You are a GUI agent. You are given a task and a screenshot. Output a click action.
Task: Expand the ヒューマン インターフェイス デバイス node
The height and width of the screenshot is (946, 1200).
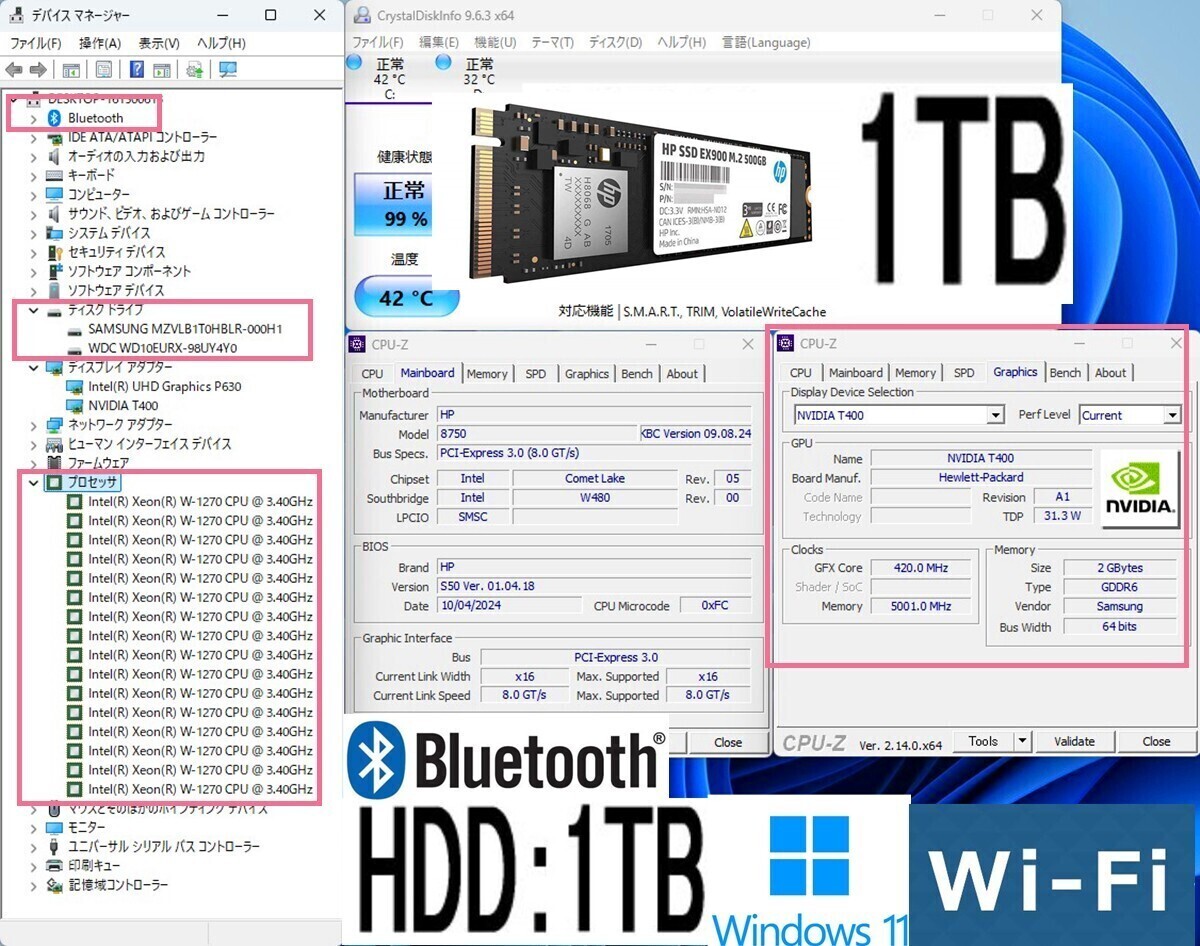pos(33,444)
